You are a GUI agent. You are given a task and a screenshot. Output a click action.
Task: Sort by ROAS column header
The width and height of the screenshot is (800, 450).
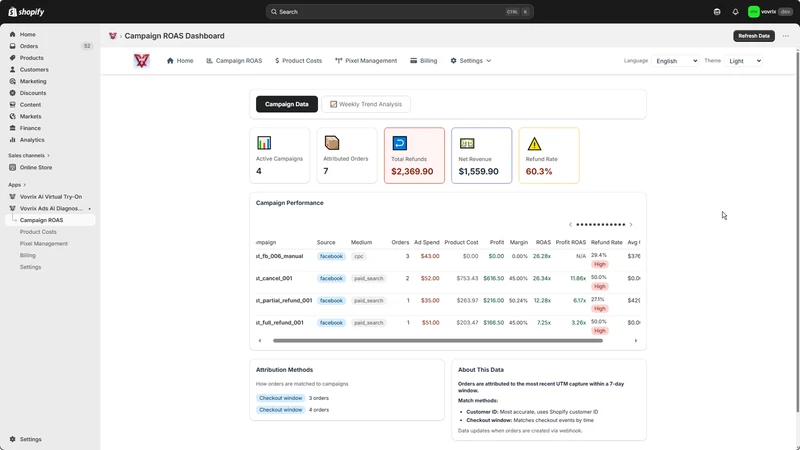(x=543, y=242)
